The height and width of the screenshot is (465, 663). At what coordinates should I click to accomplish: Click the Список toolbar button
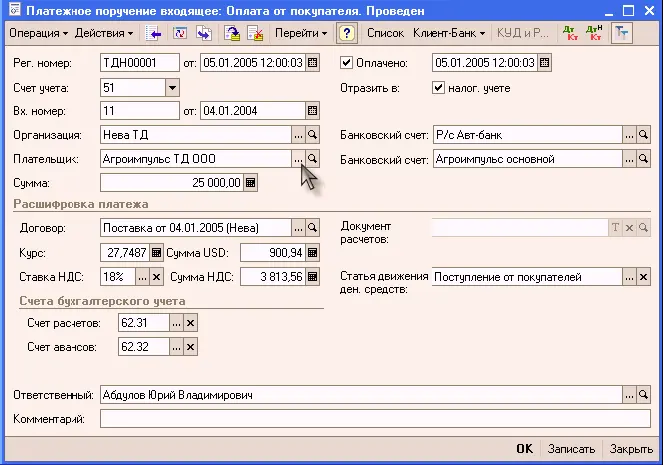[x=385, y=33]
